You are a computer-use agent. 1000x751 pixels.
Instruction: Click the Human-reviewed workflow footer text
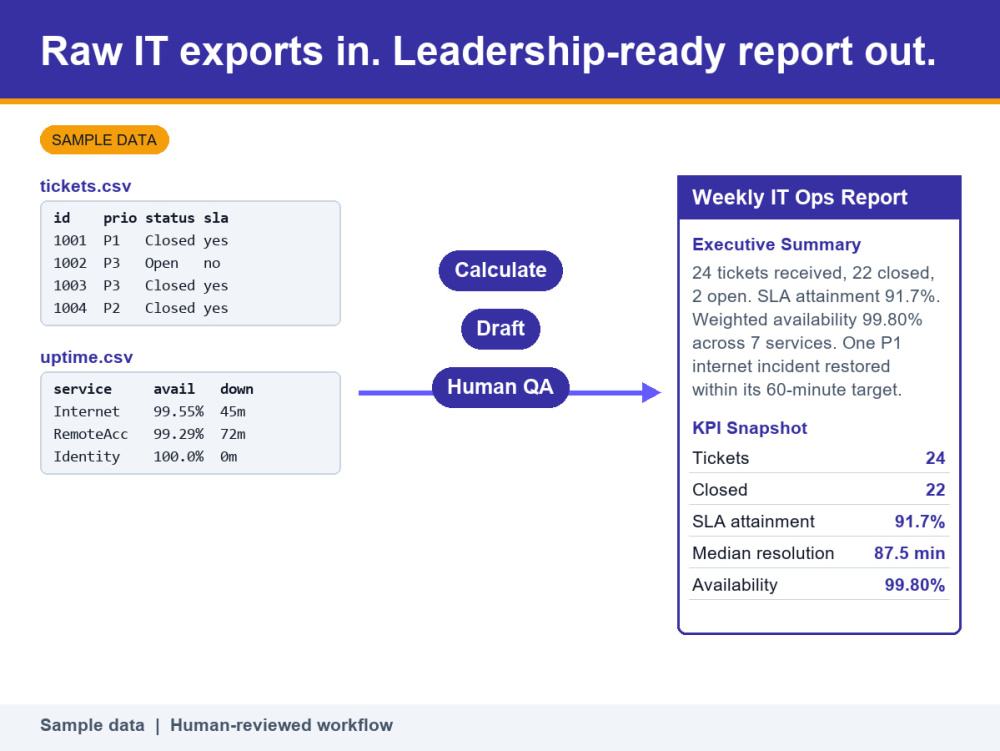point(281,725)
